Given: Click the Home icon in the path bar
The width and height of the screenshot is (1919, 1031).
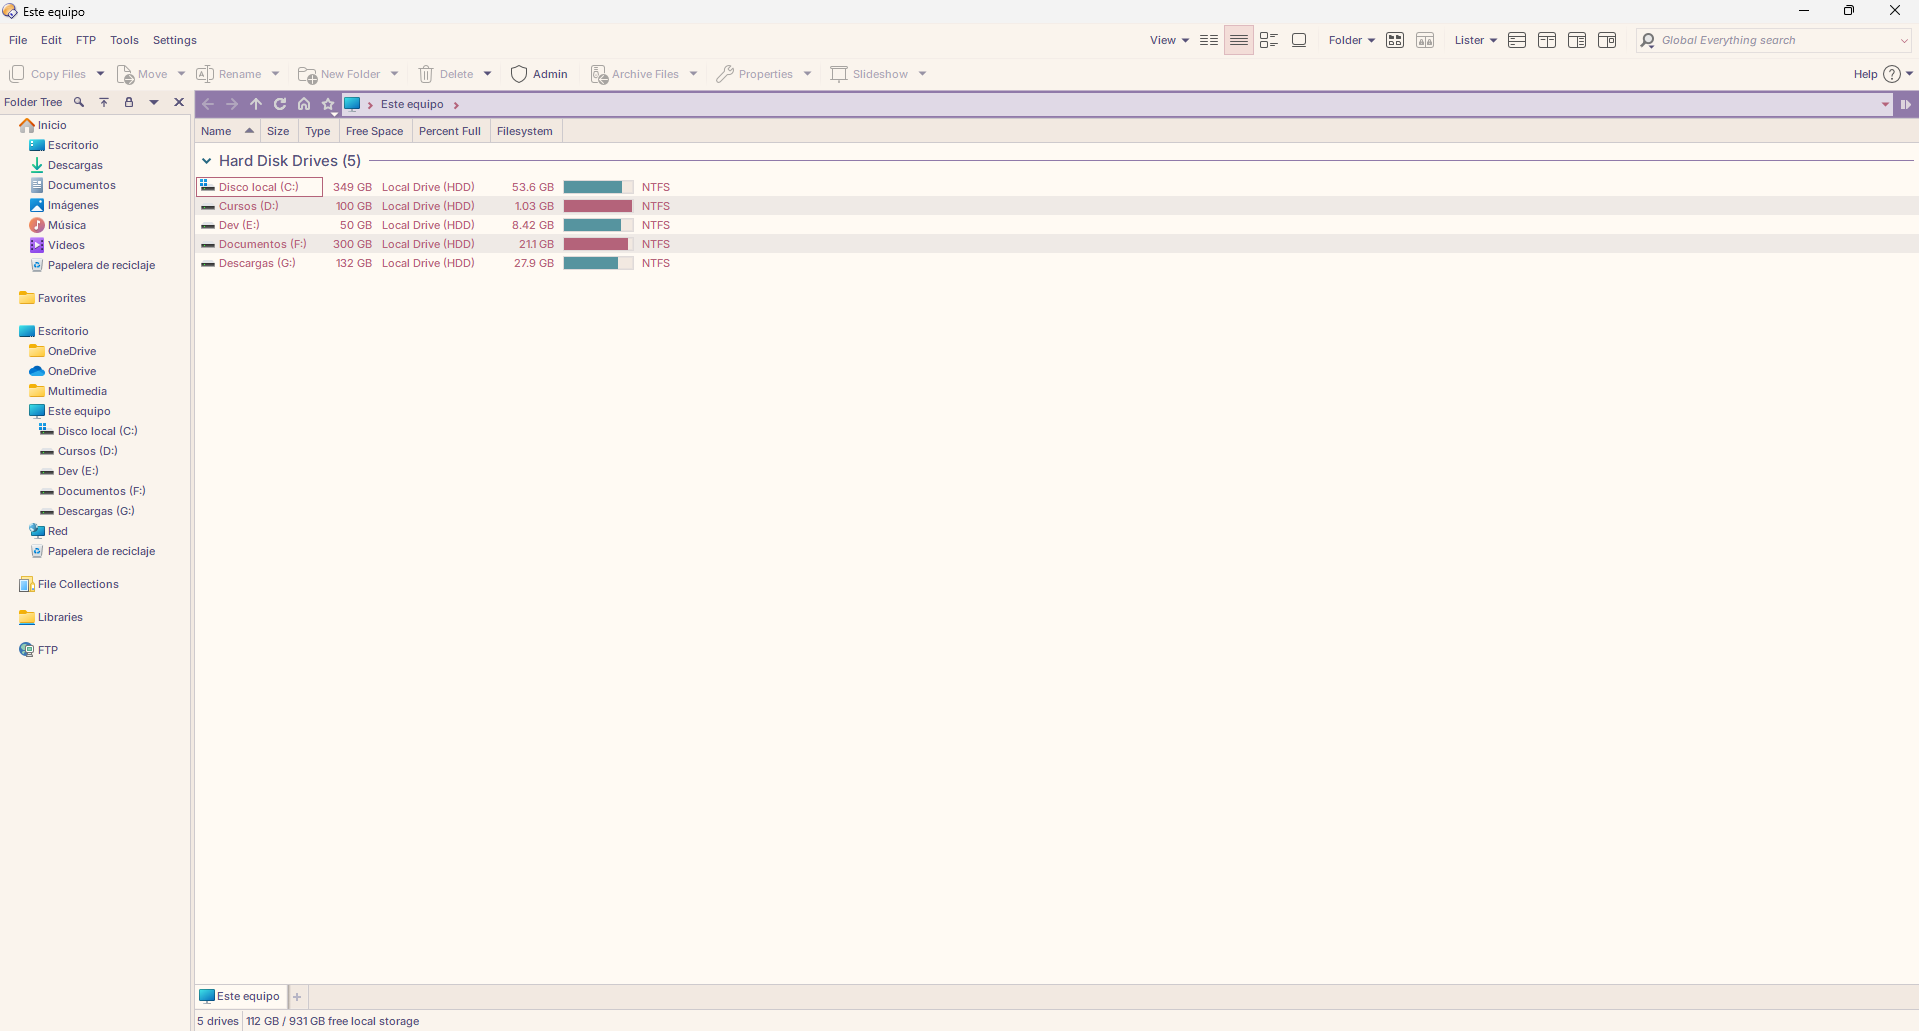Looking at the screenshot, I should tap(304, 104).
